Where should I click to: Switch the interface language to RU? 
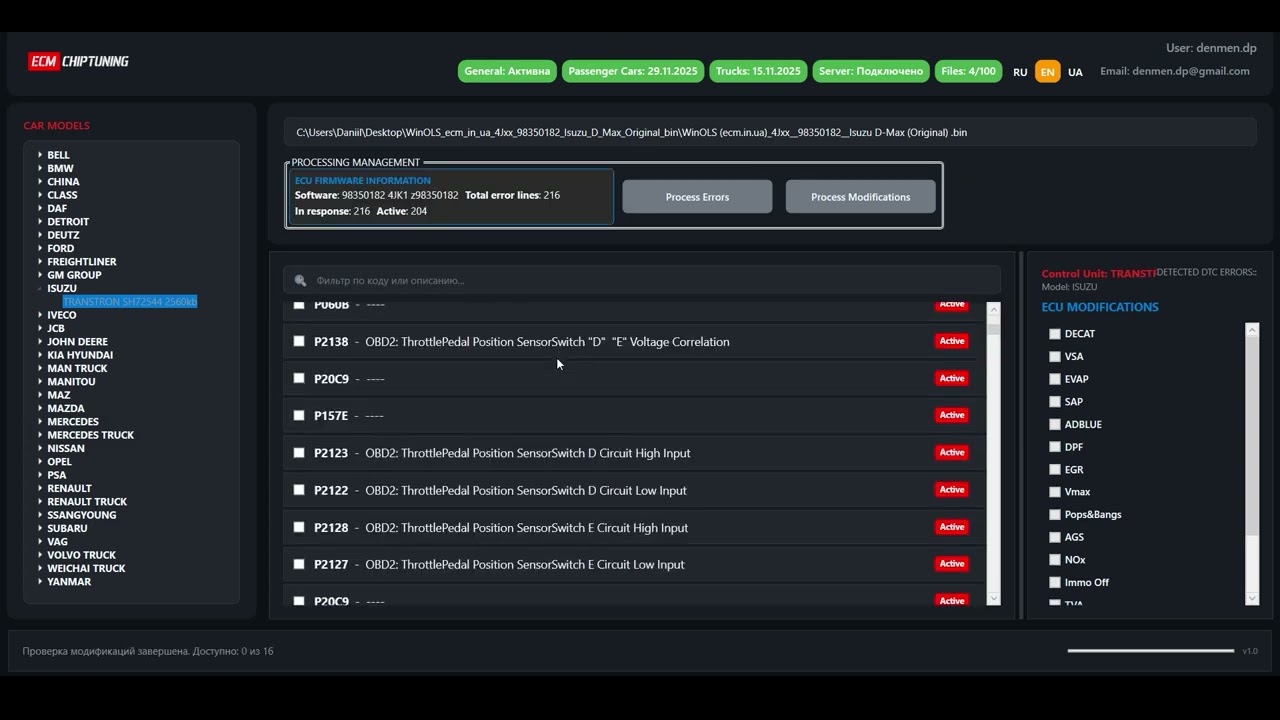coord(1020,72)
